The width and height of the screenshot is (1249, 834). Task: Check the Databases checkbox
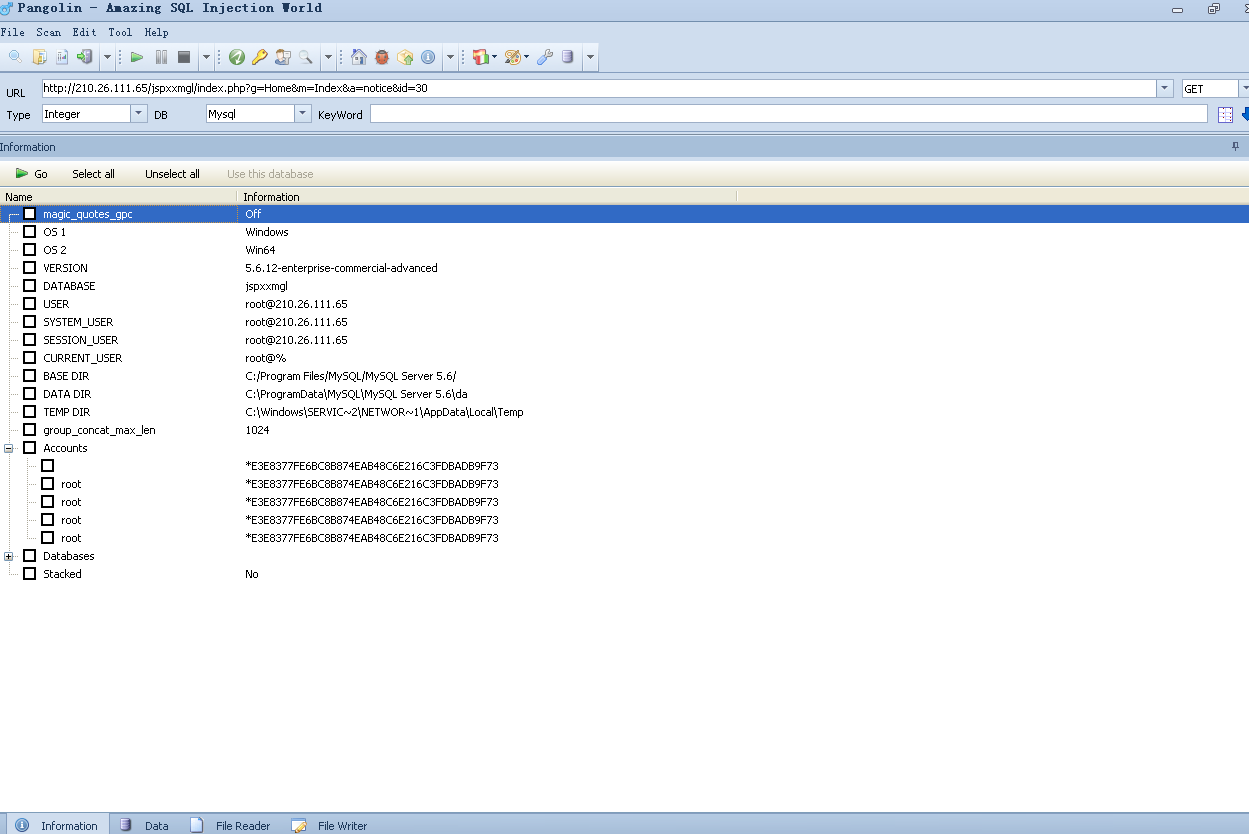(x=29, y=556)
